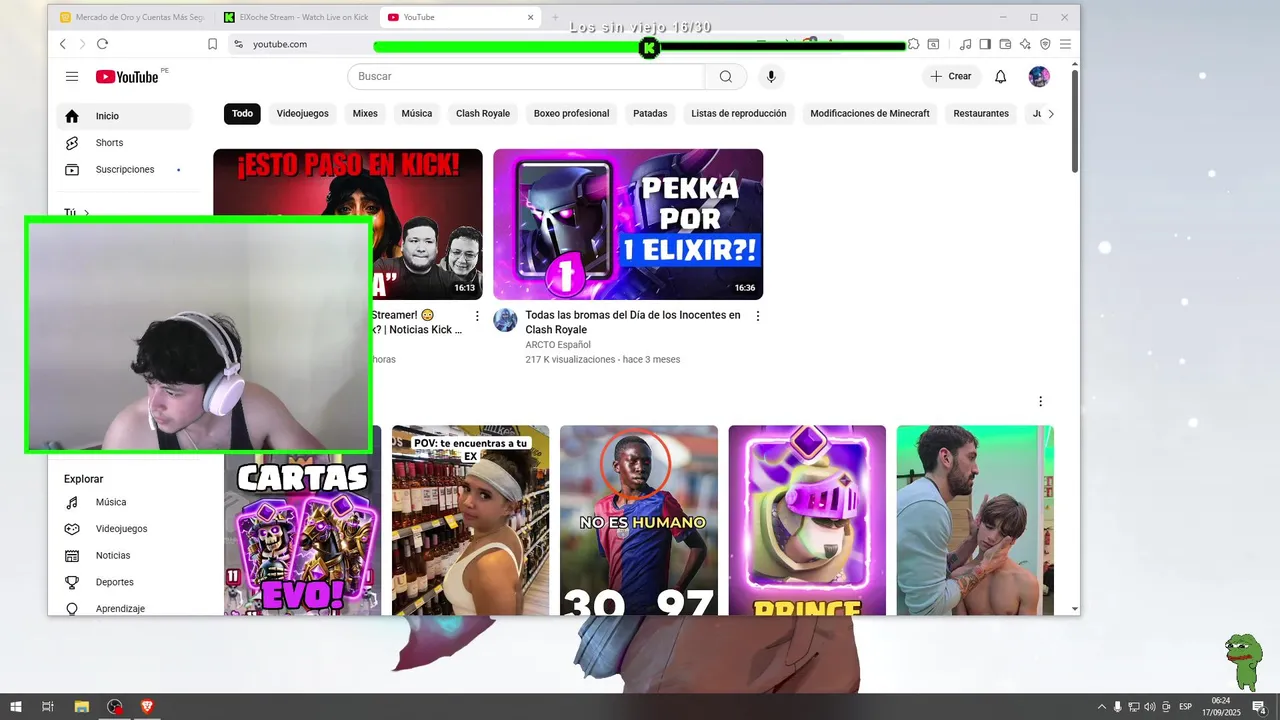Switch to ElXoche Stream Kick tab
The height and width of the screenshot is (720, 1280).
(x=296, y=17)
